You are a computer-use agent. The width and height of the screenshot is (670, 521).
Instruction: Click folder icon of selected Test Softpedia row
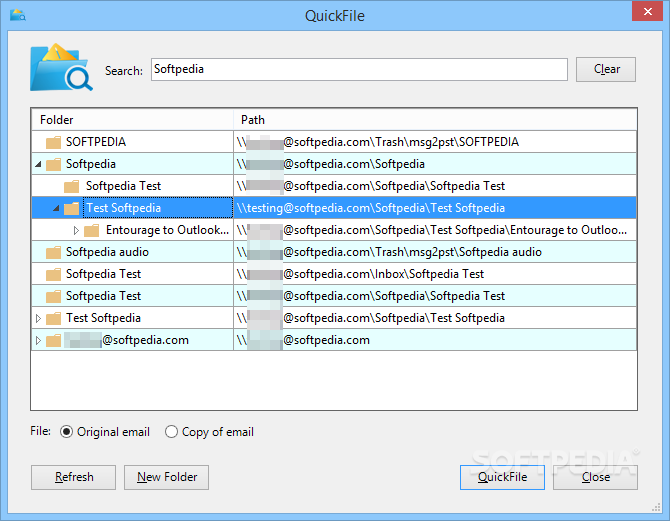pyautogui.click(x=71, y=208)
